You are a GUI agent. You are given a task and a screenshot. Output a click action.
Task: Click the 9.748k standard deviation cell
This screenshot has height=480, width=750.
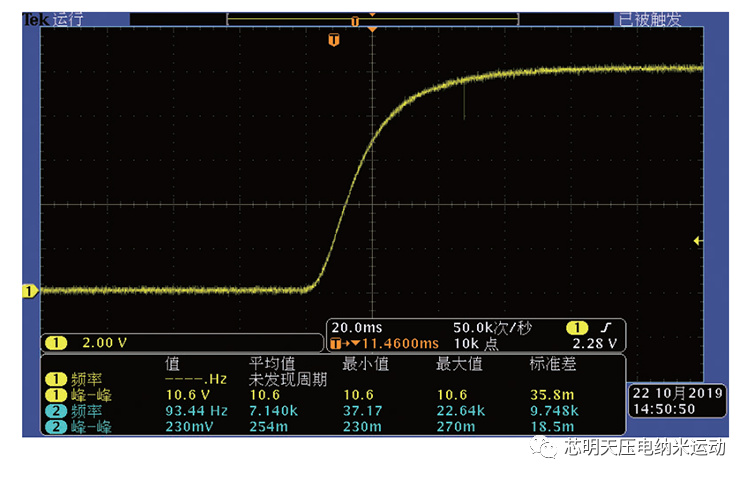tap(554, 411)
